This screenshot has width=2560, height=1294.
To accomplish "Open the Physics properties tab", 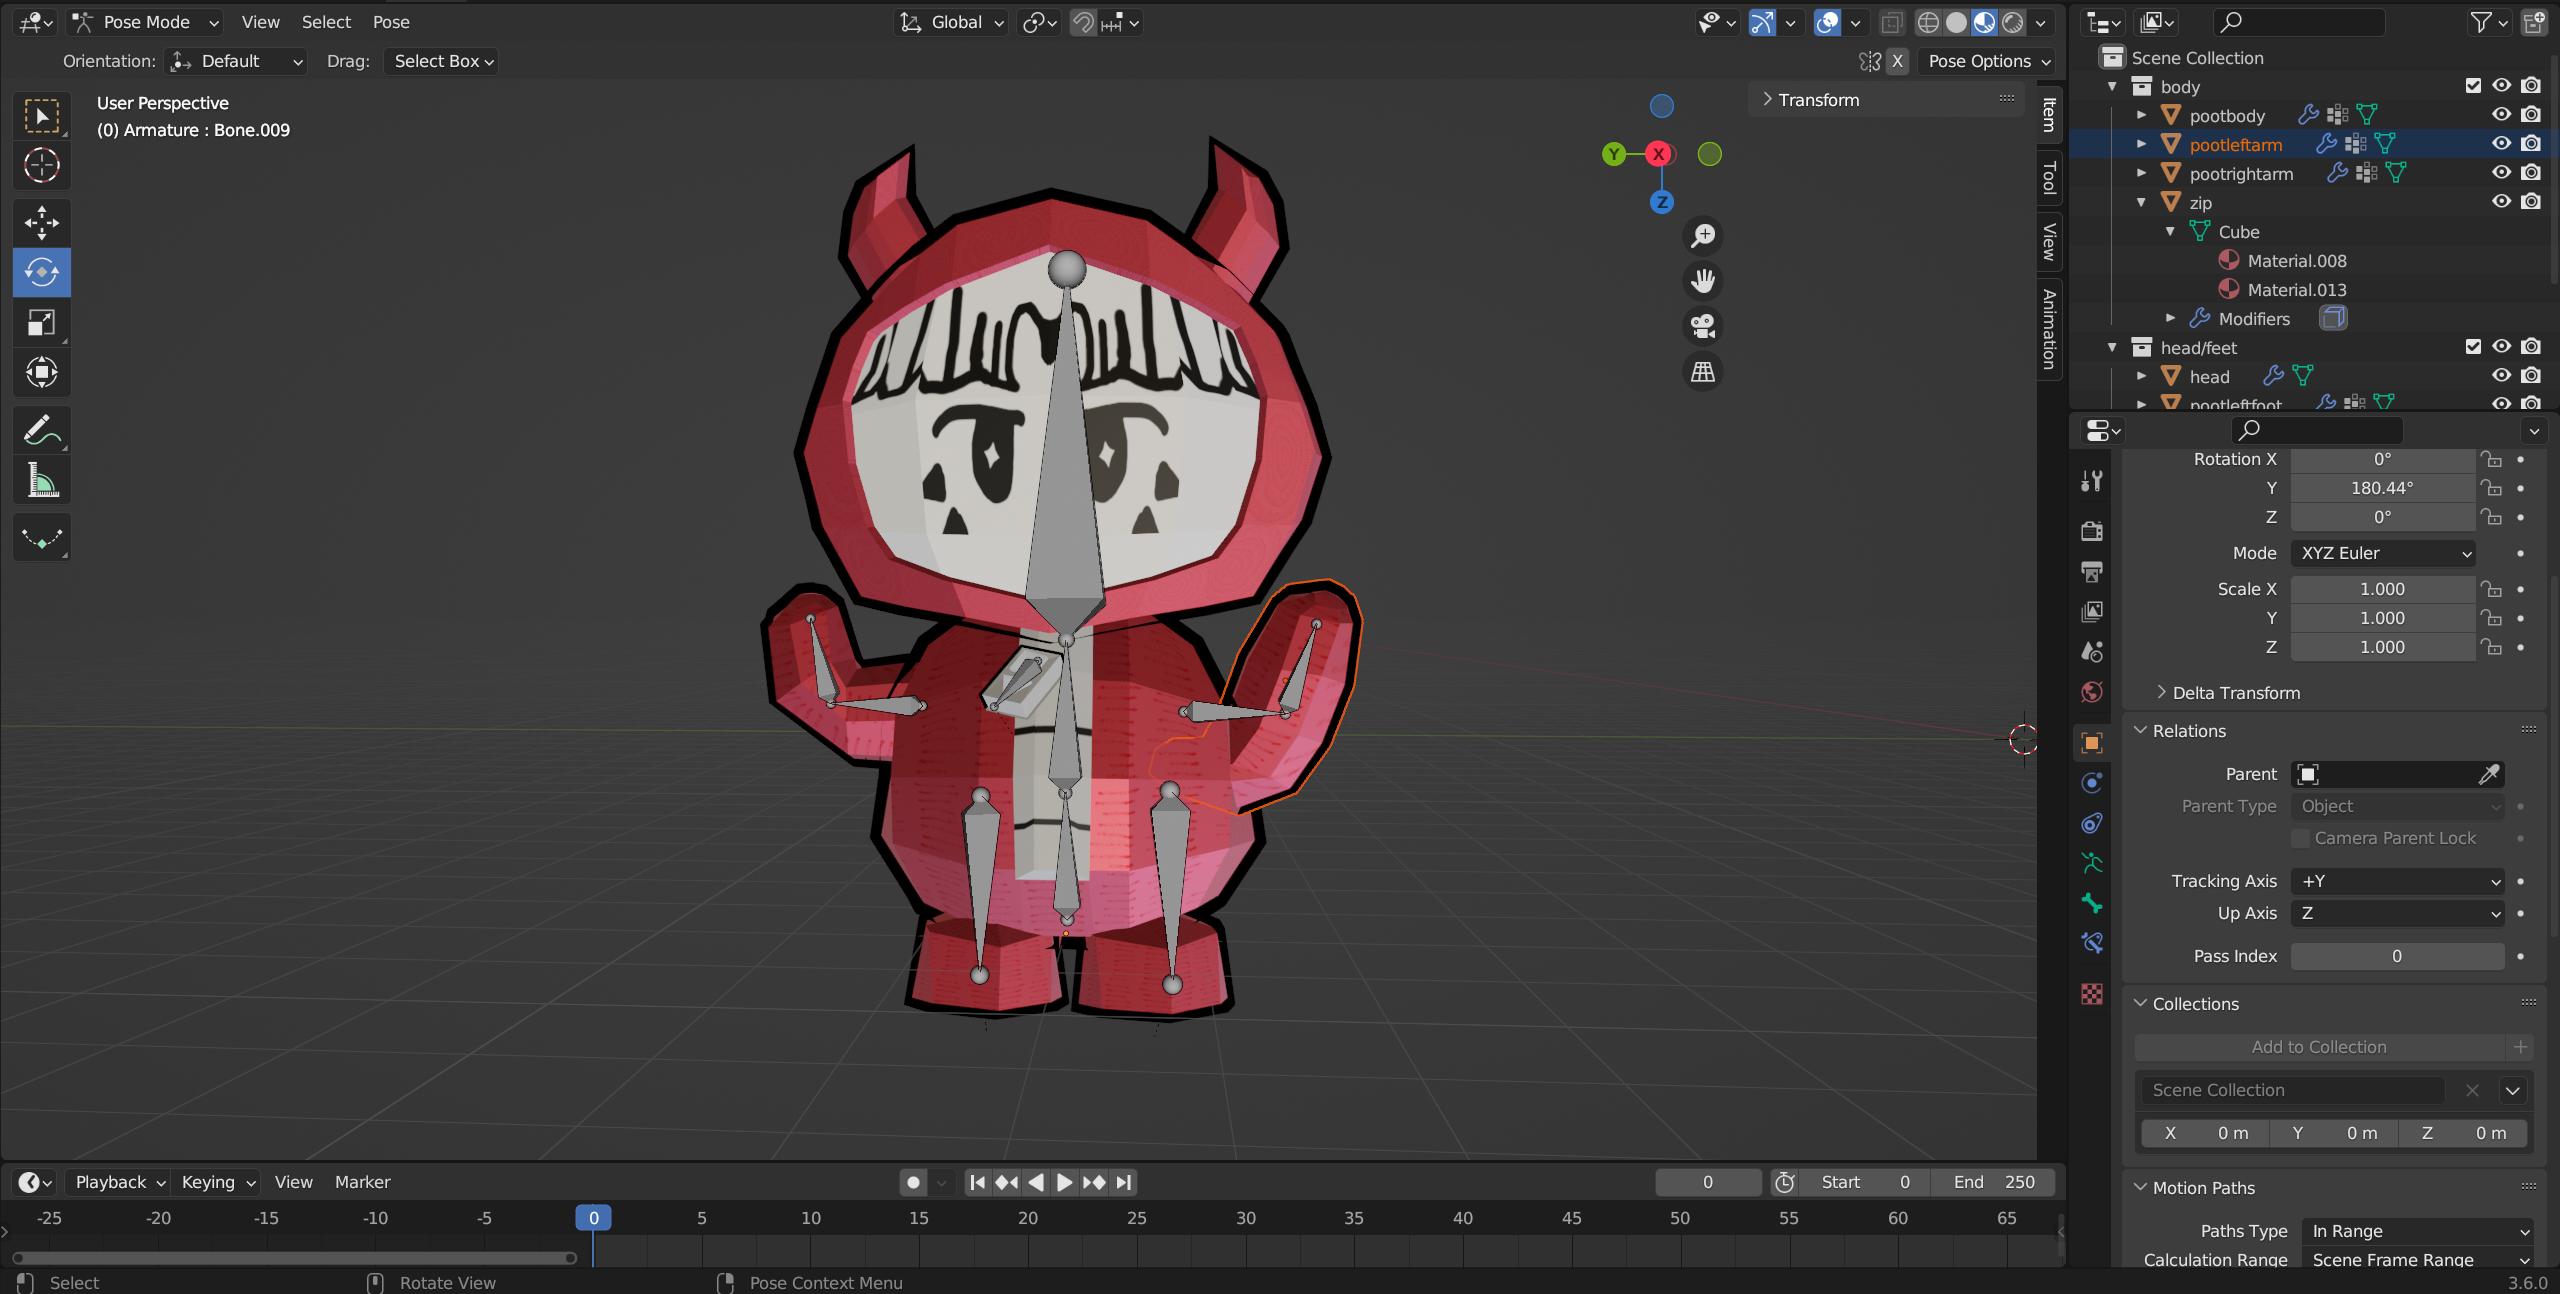I will [x=2091, y=782].
